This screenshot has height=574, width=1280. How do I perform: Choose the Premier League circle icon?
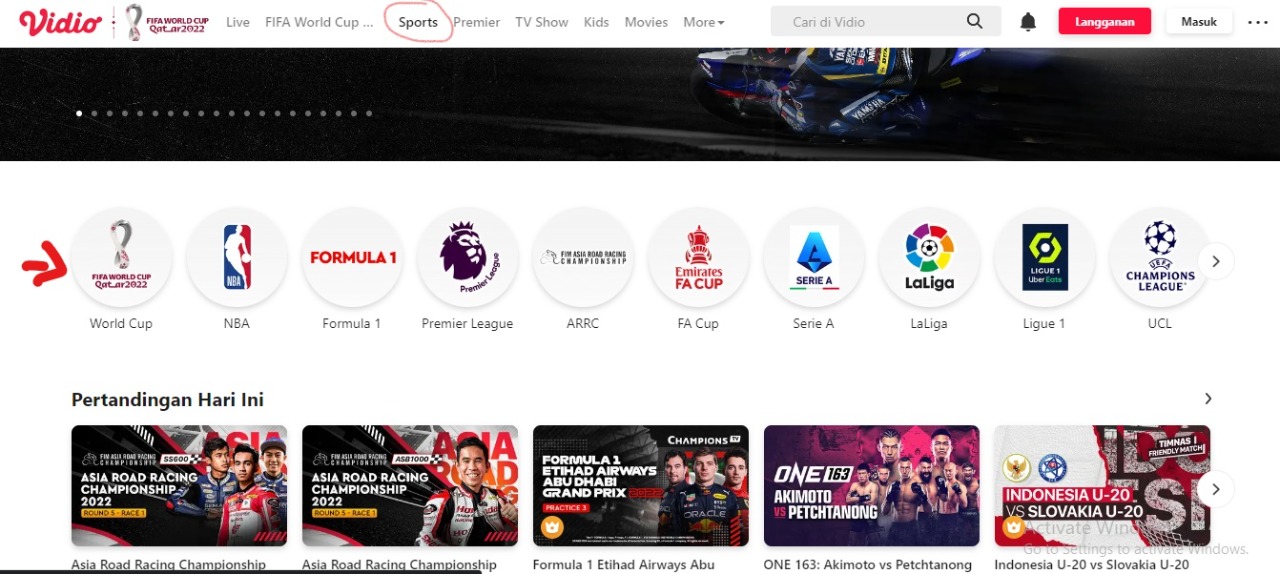coord(467,257)
